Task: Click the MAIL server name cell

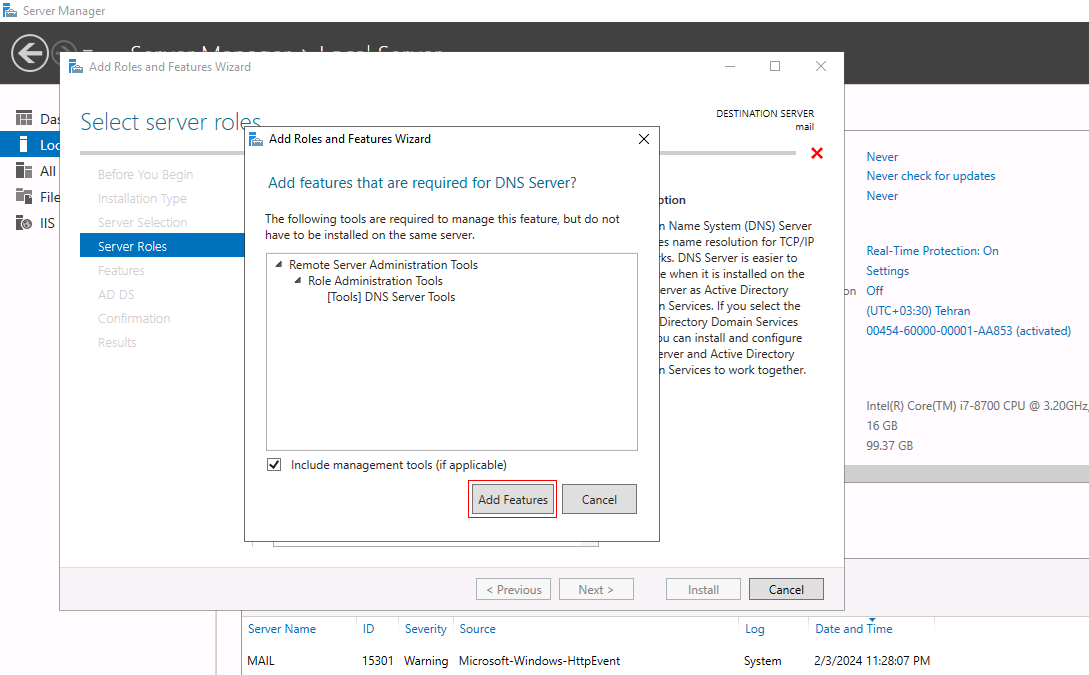Action: [261, 660]
